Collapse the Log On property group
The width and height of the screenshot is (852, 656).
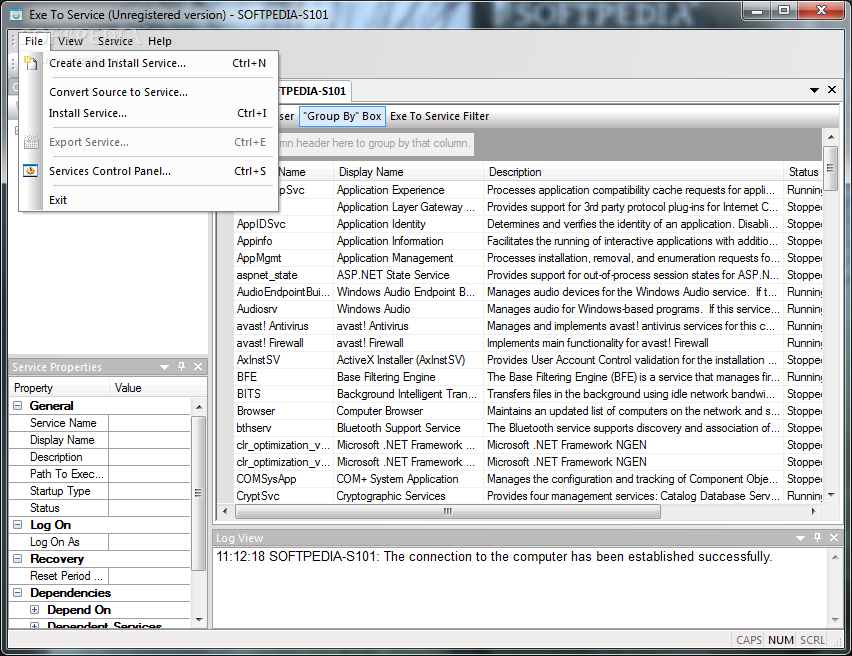(x=18, y=524)
